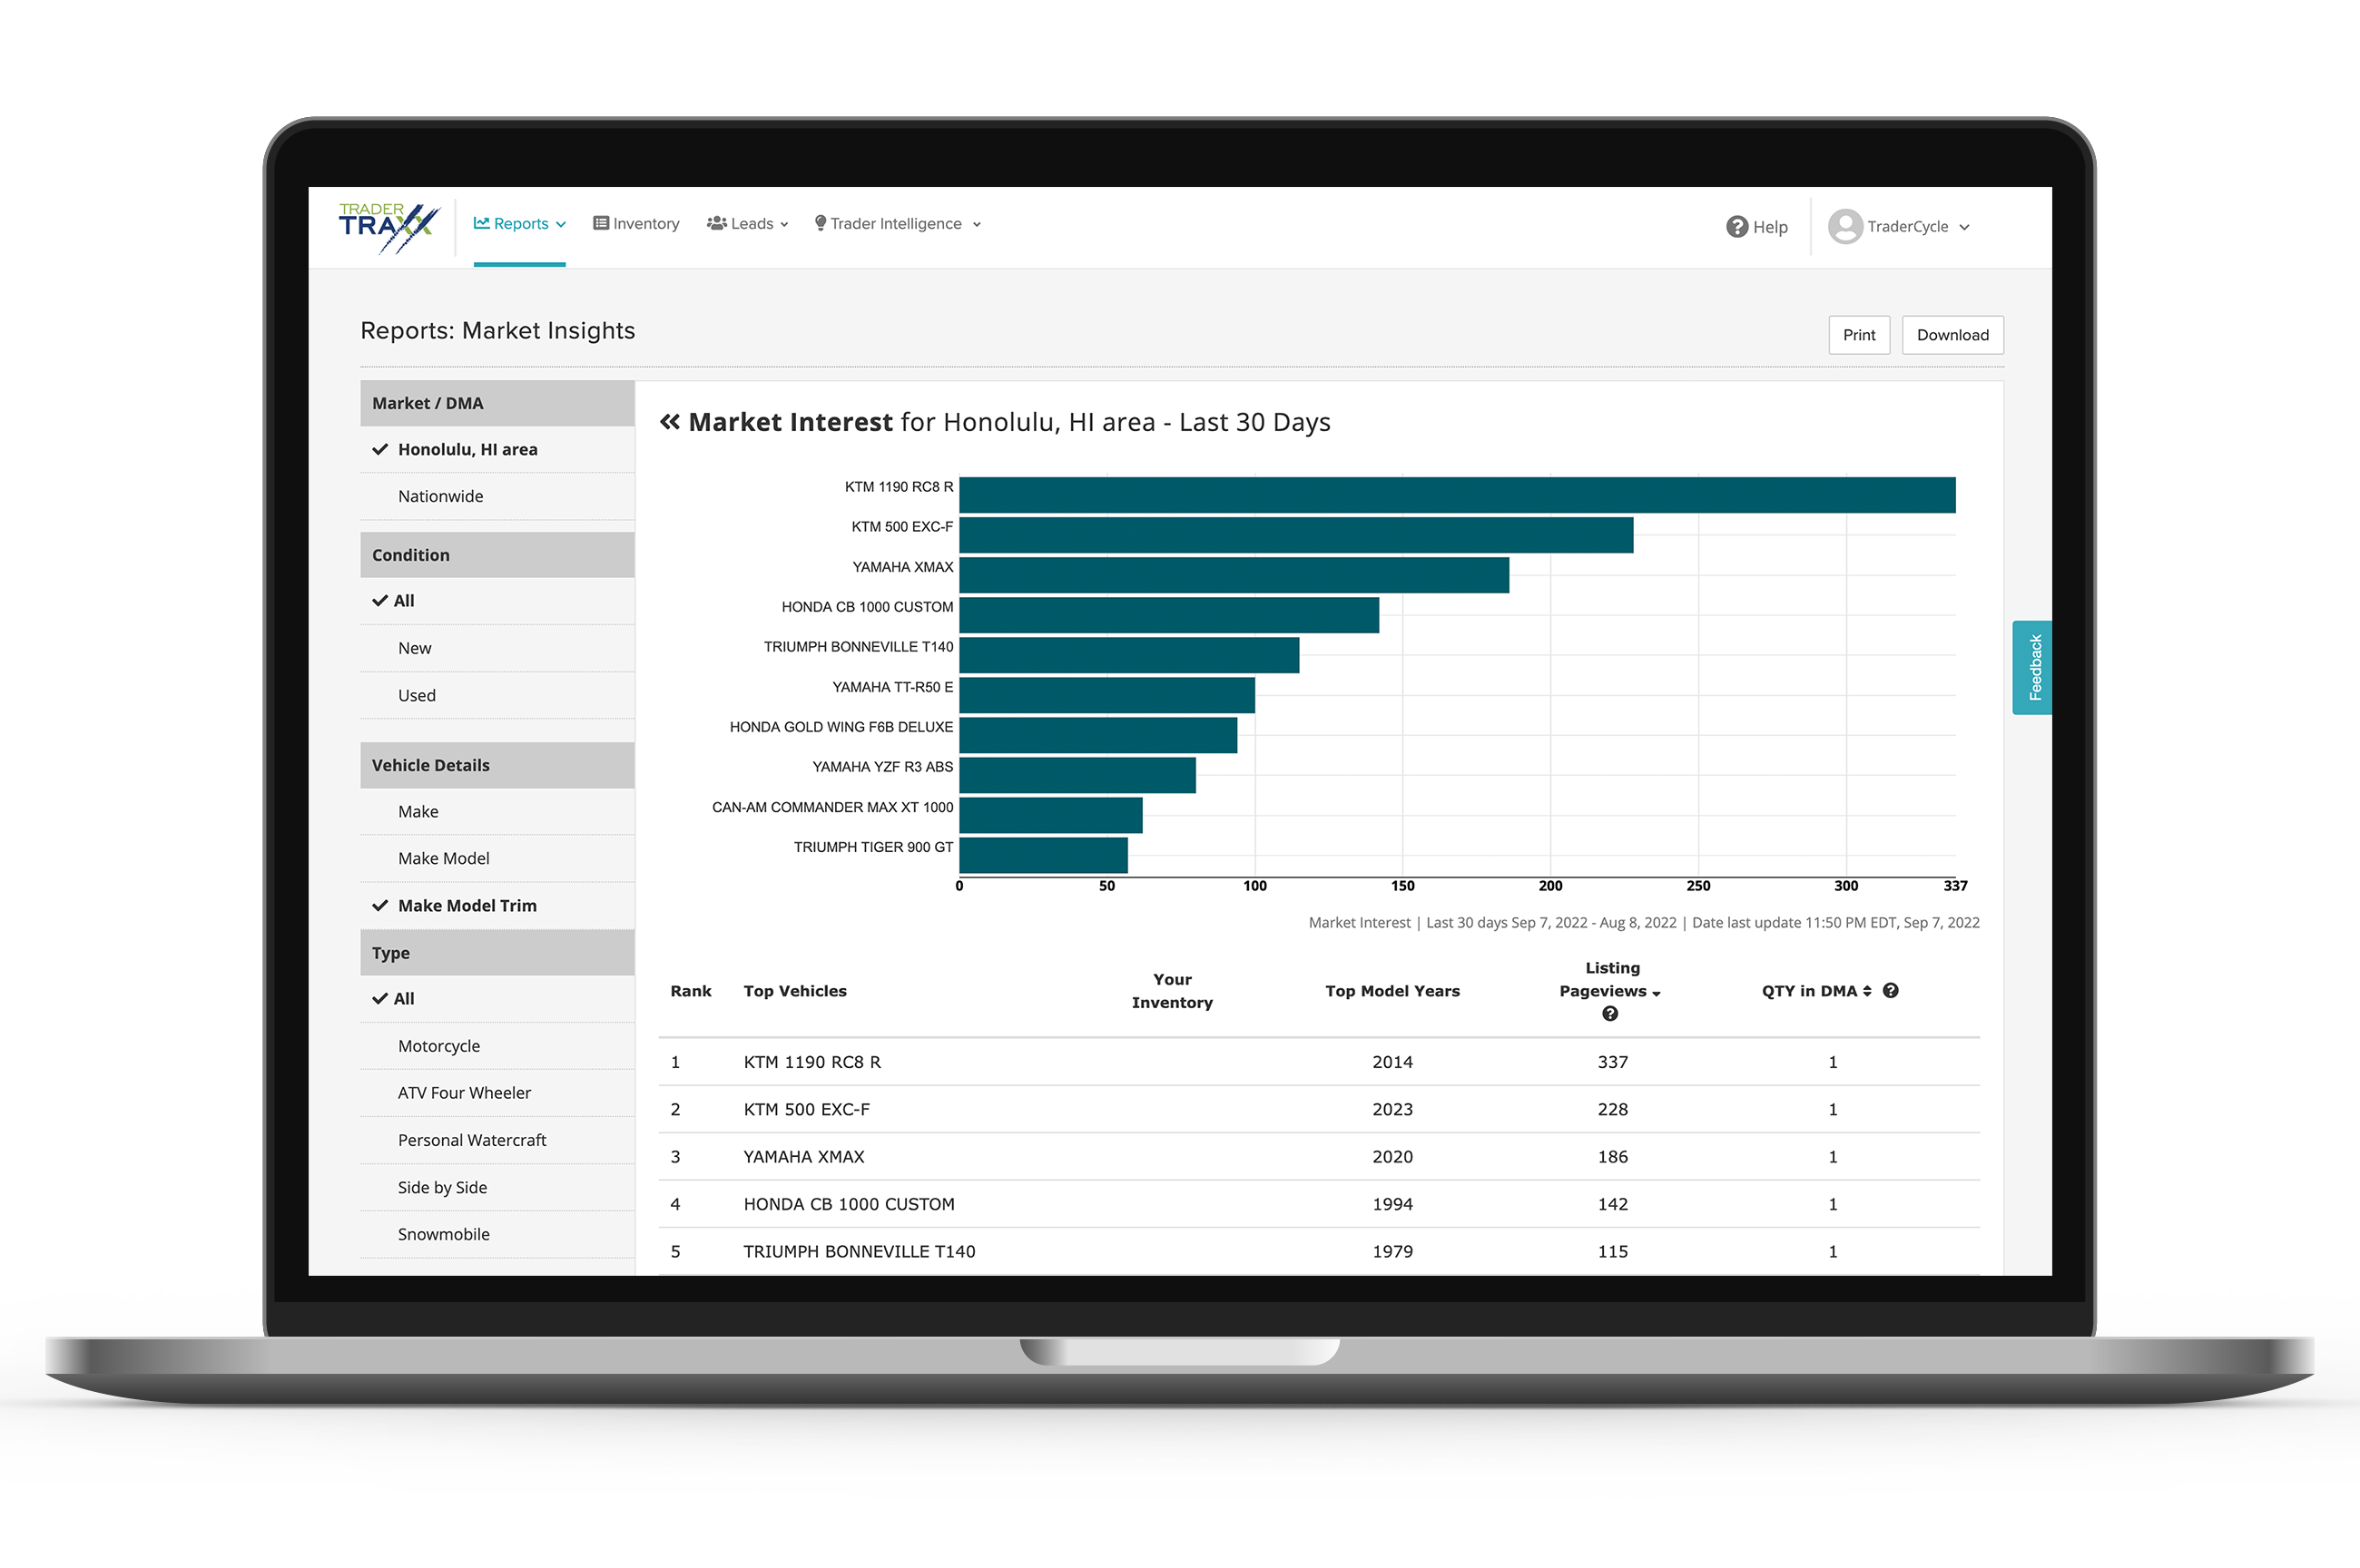Click the TRIUMPH TIGER 900 GT chart bar
Viewport: 2360px width, 1568px height.
(x=1043, y=855)
